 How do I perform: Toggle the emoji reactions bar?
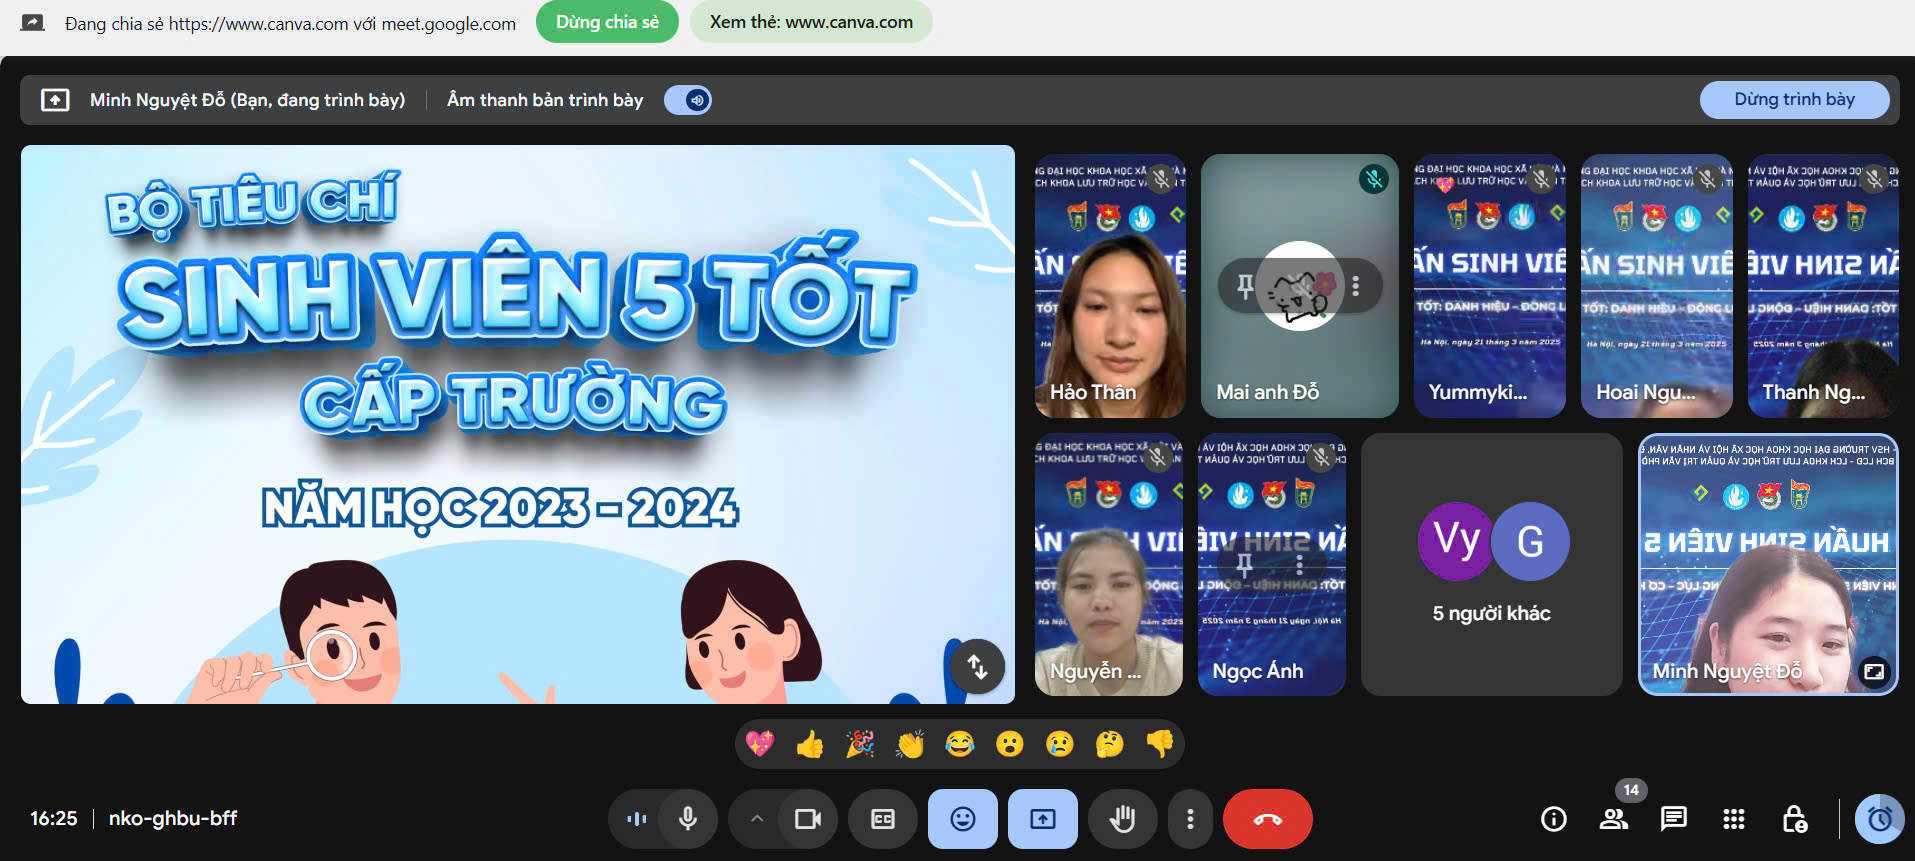pos(963,819)
